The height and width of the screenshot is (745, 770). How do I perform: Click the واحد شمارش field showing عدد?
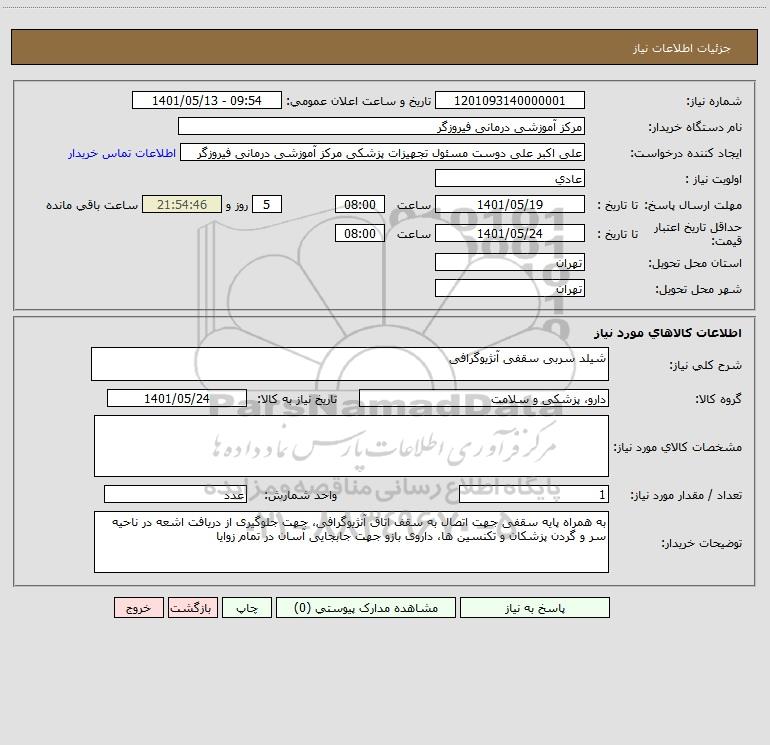175,494
